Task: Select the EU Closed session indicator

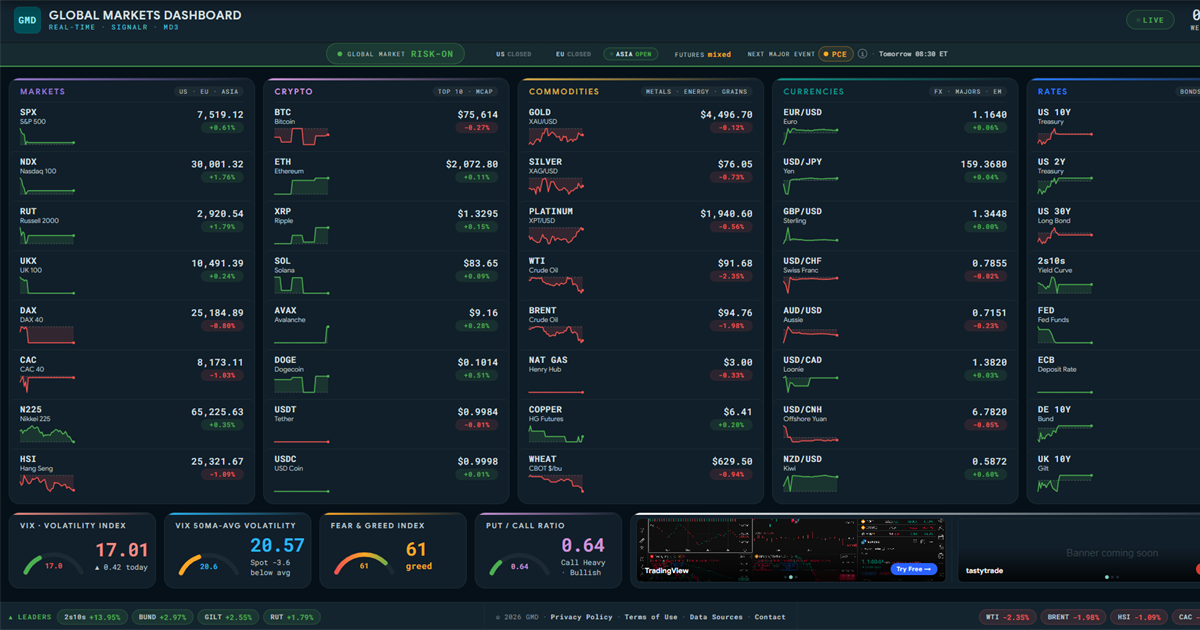Action: (573, 54)
